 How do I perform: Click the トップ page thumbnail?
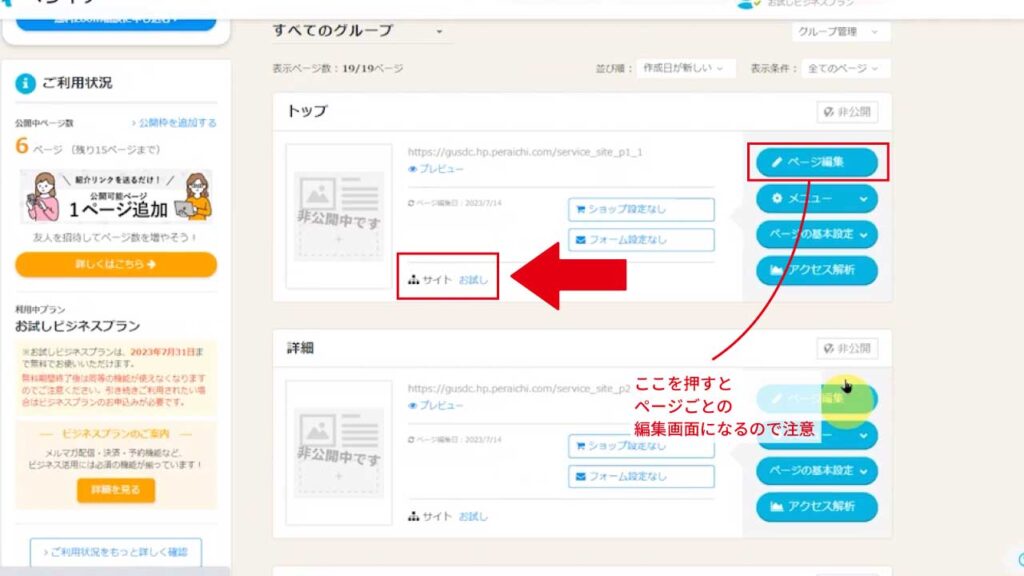(x=338, y=216)
